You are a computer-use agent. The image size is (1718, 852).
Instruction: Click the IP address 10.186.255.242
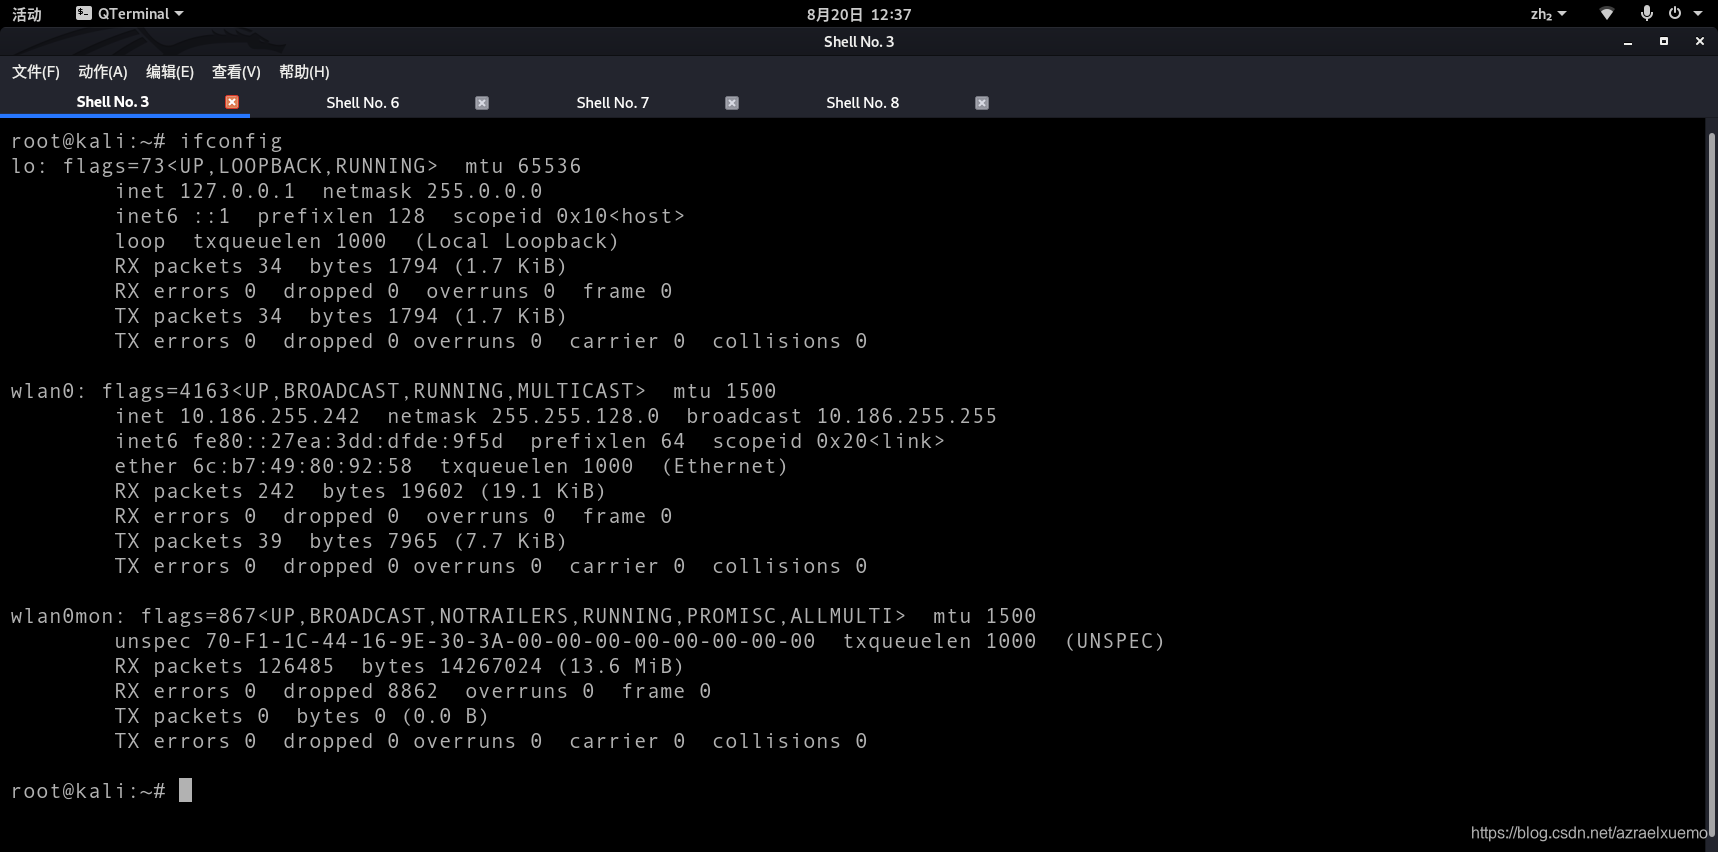tap(270, 416)
